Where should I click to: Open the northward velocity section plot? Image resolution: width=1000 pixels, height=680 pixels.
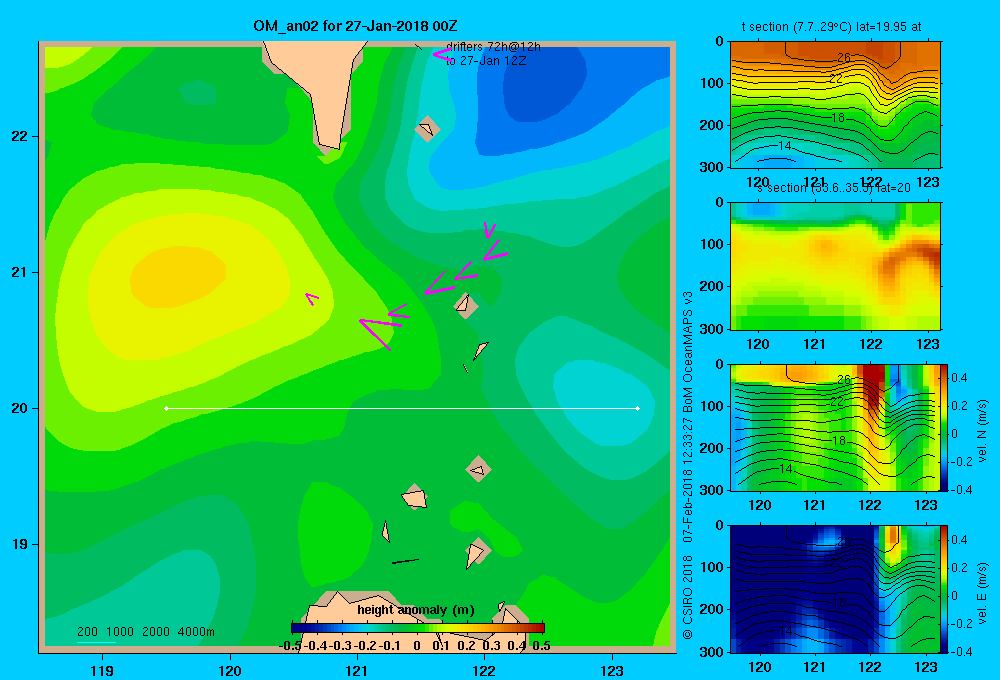(x=835, y=427)
